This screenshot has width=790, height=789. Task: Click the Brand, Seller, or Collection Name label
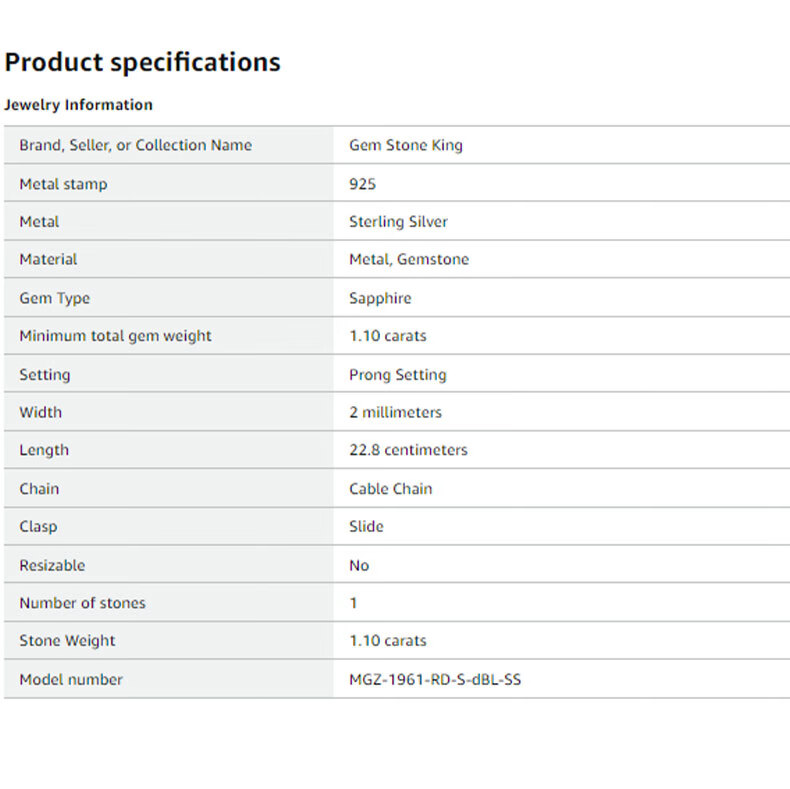135,145
